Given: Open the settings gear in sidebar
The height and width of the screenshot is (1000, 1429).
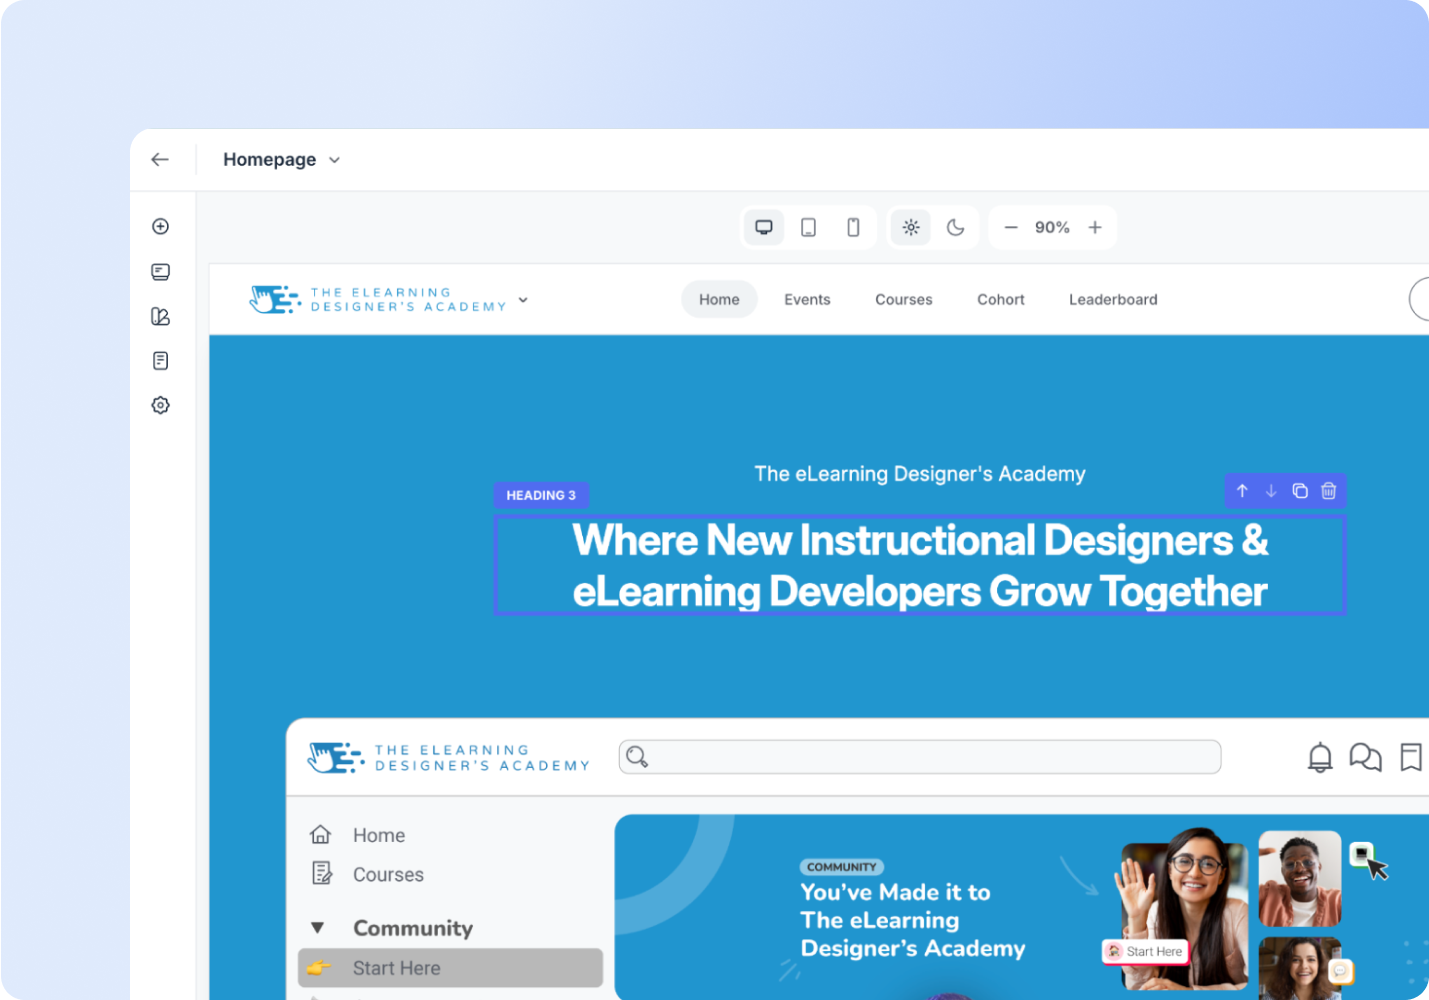Looking at the screenshot, I should pos(160,405).
